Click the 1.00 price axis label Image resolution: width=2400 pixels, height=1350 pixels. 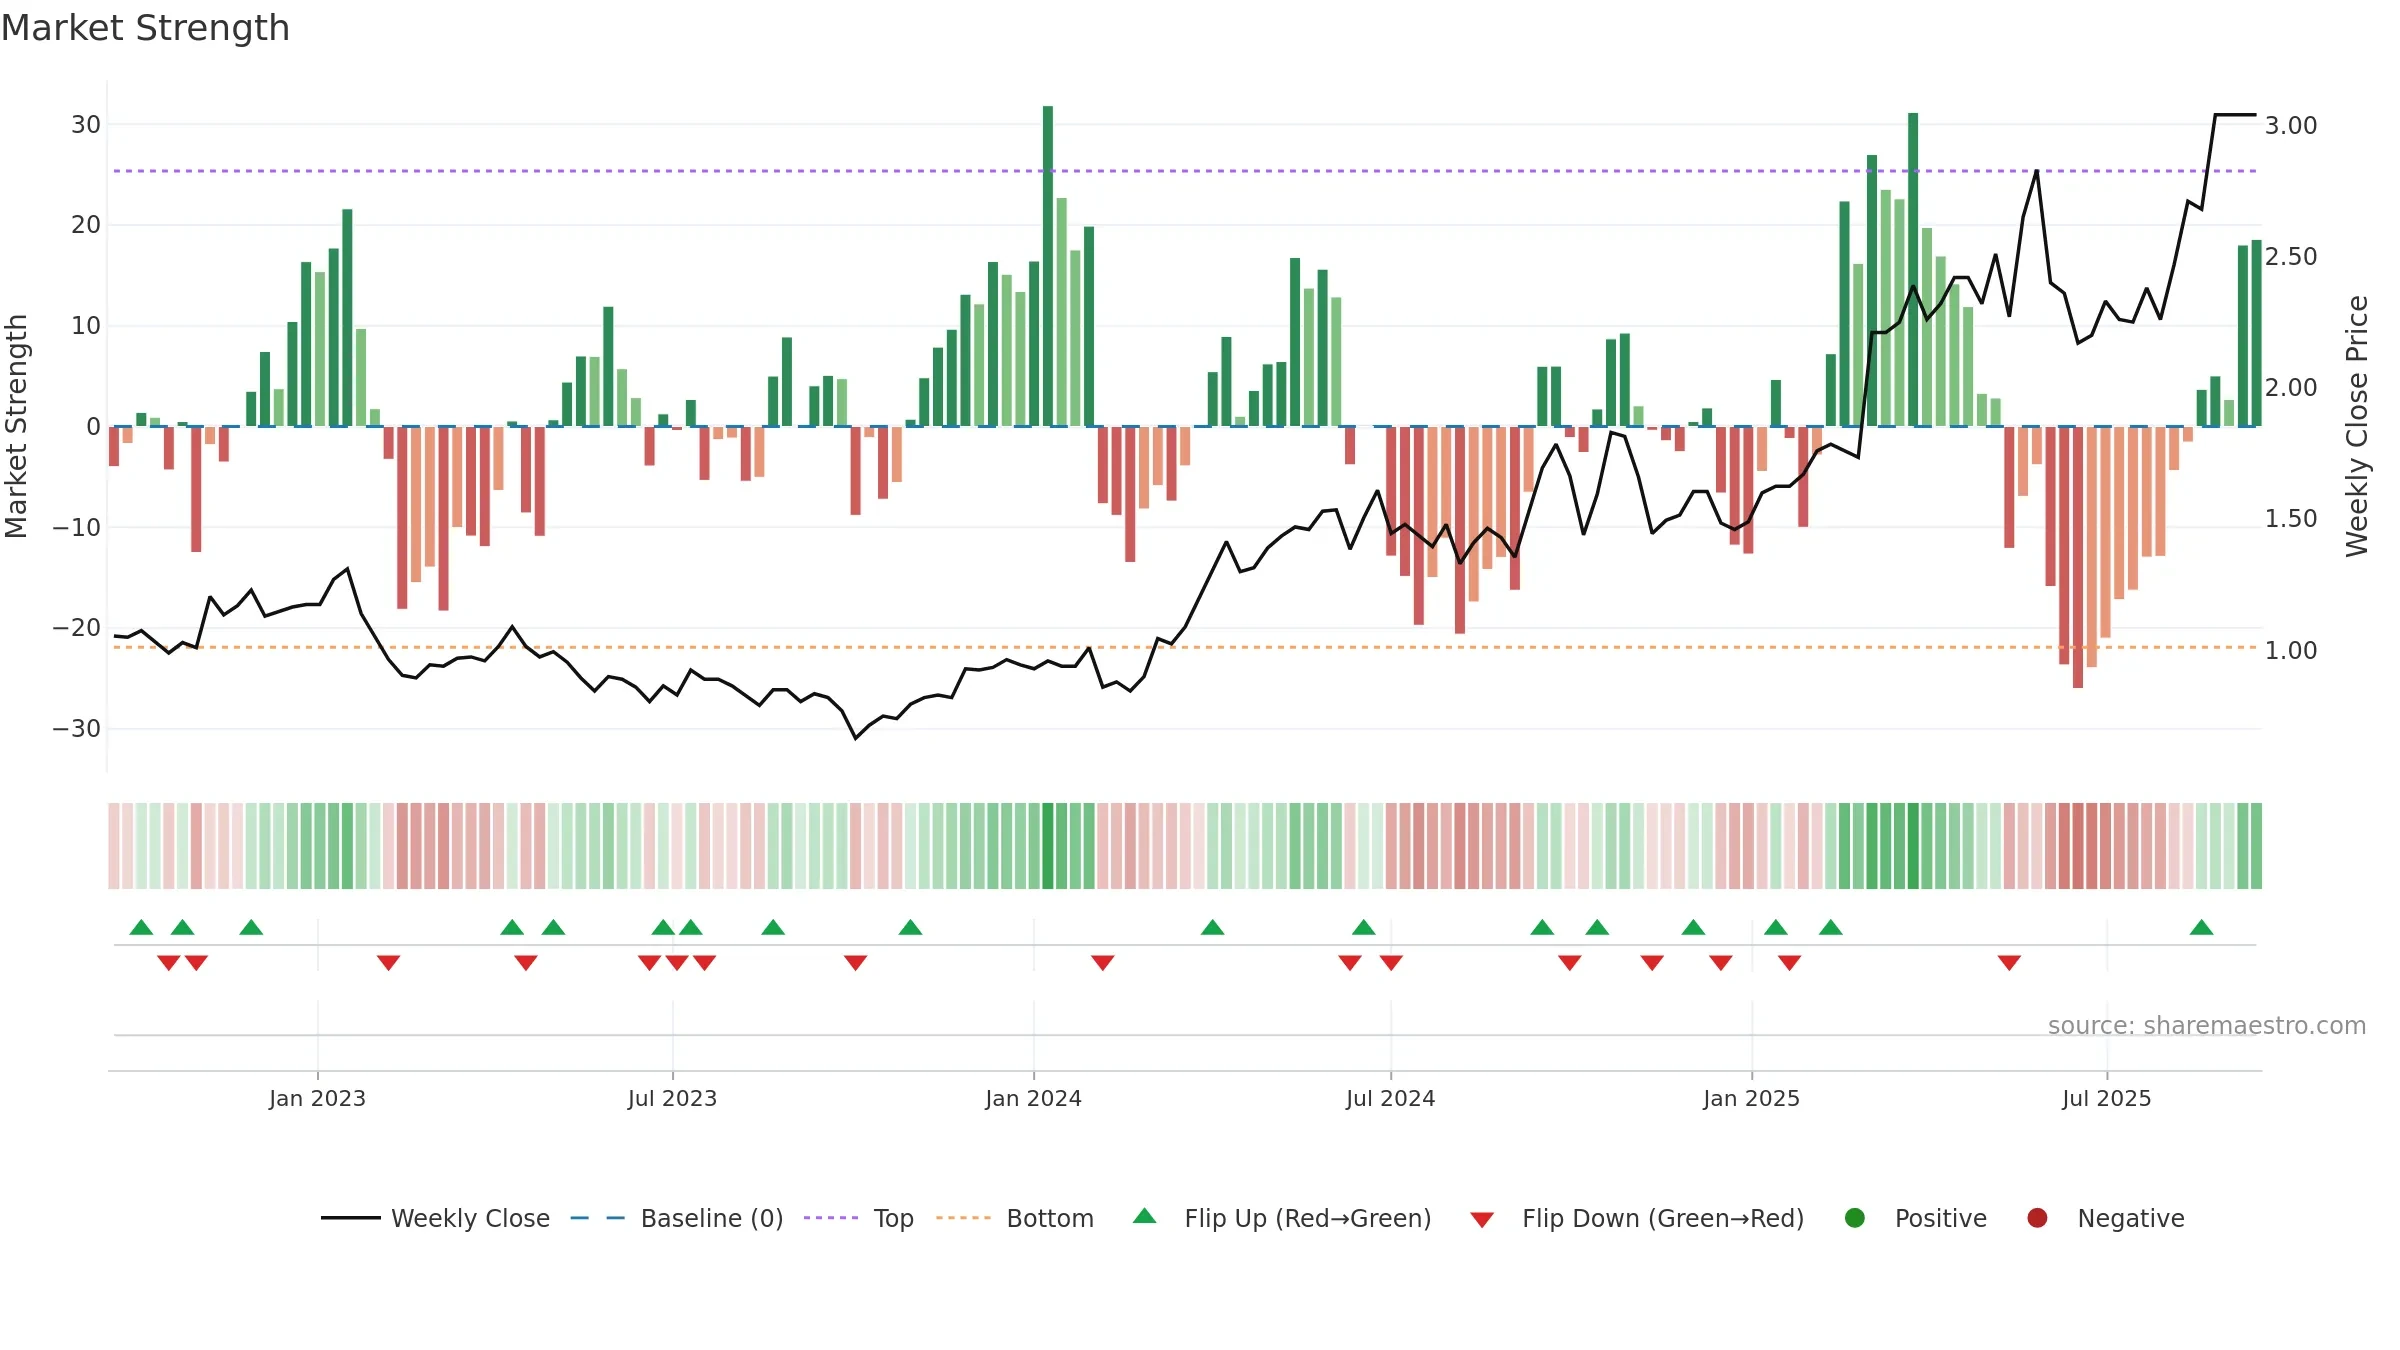(x=2291, y=650)
